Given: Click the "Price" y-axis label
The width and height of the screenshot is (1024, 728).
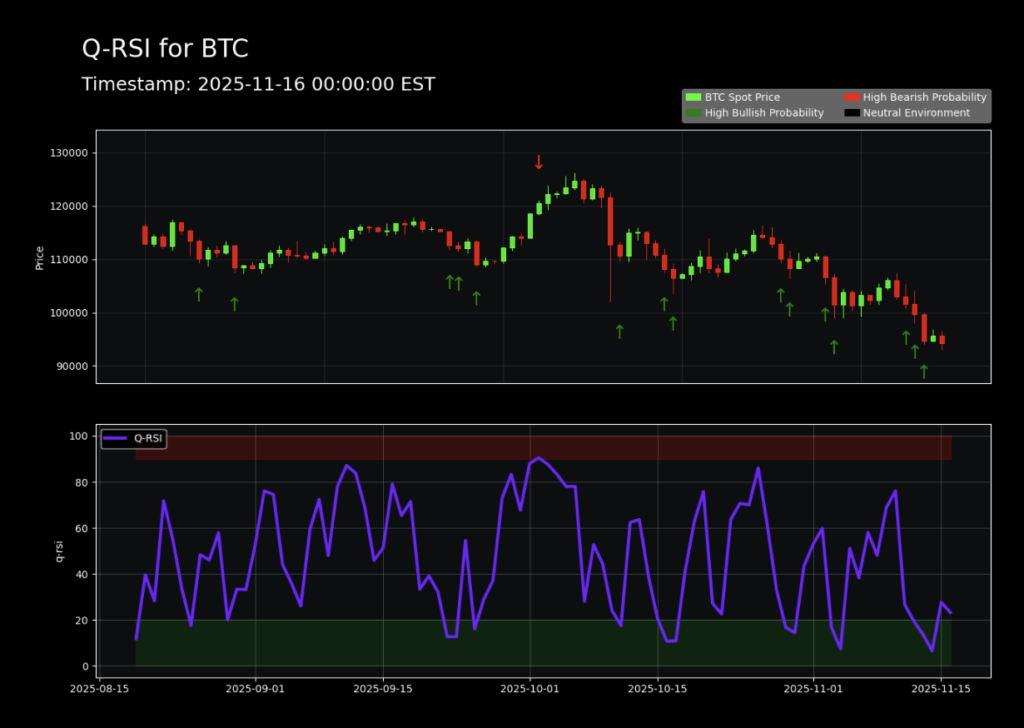Looking at the screenshot, I should click(x=40, y=257).
